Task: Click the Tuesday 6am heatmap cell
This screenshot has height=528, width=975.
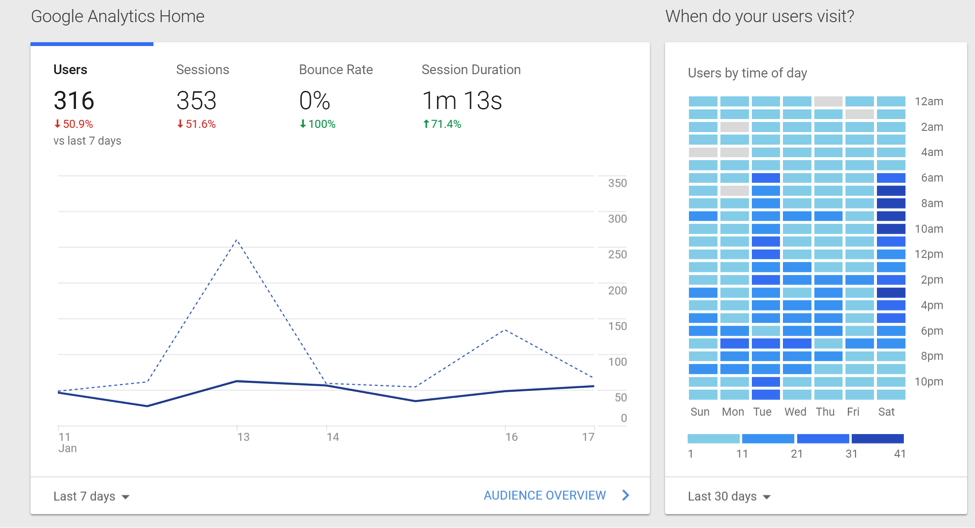Action: coord(765,178)
